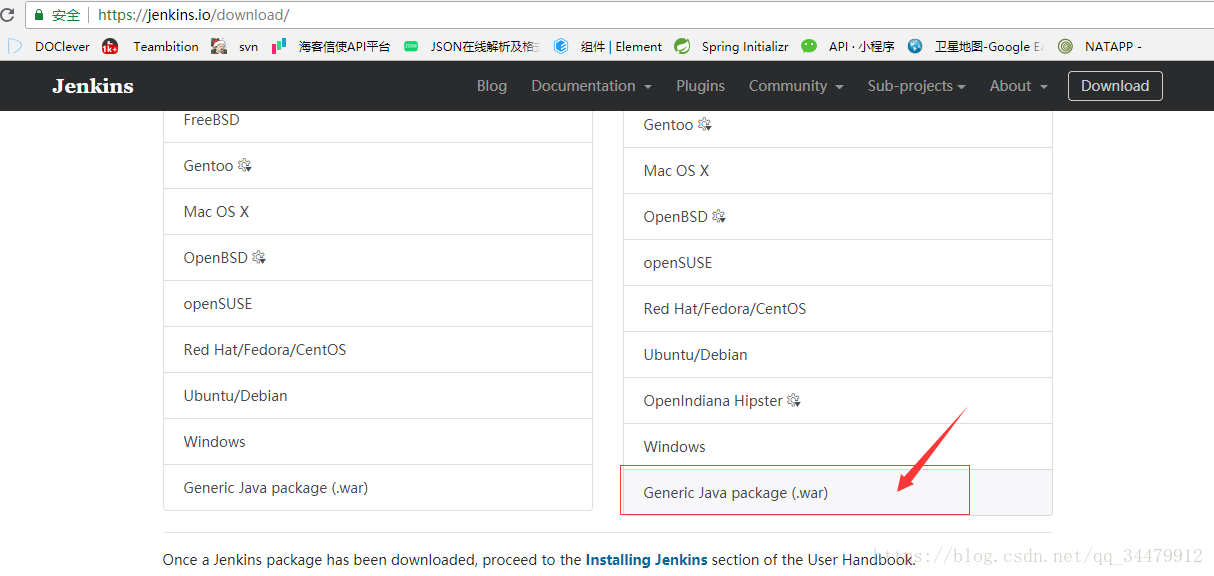Expand the Documentation dropdown menu
The width and height of the screenshot is (1214, 576).
(592, 86)
